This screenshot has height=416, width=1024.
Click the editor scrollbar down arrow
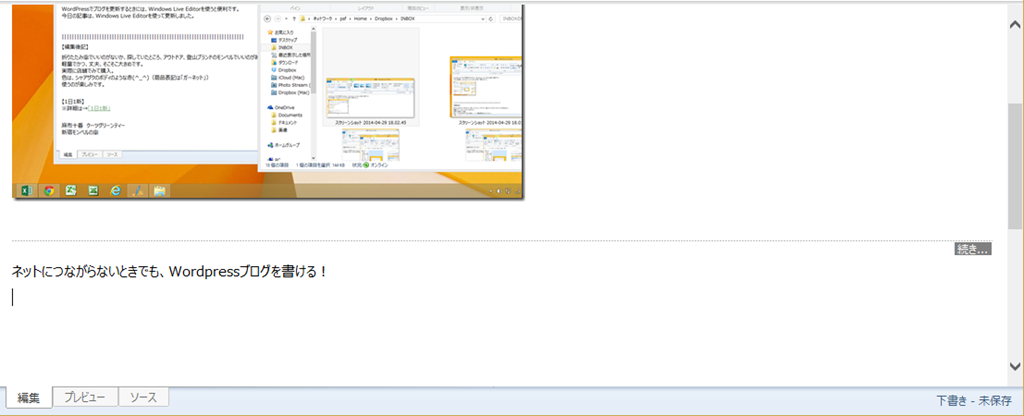point(1015,366)
